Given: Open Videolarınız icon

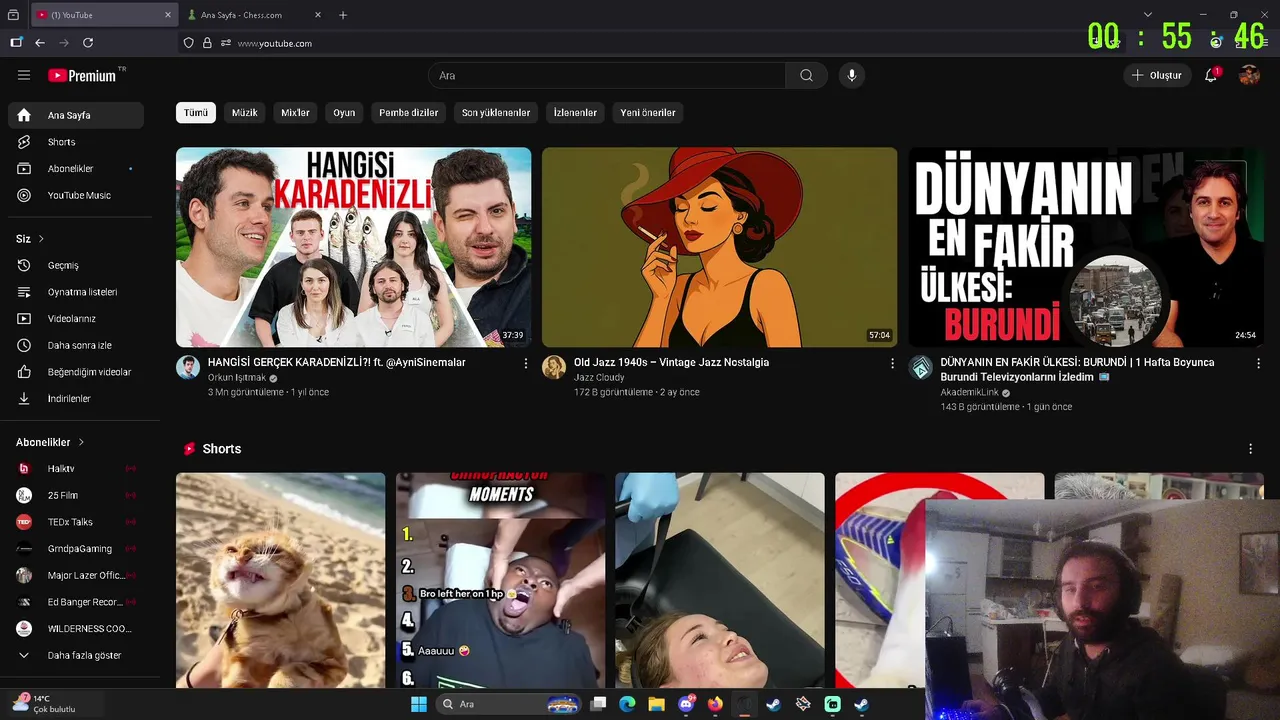Looking at the screenshot, I should click(24, 319).
